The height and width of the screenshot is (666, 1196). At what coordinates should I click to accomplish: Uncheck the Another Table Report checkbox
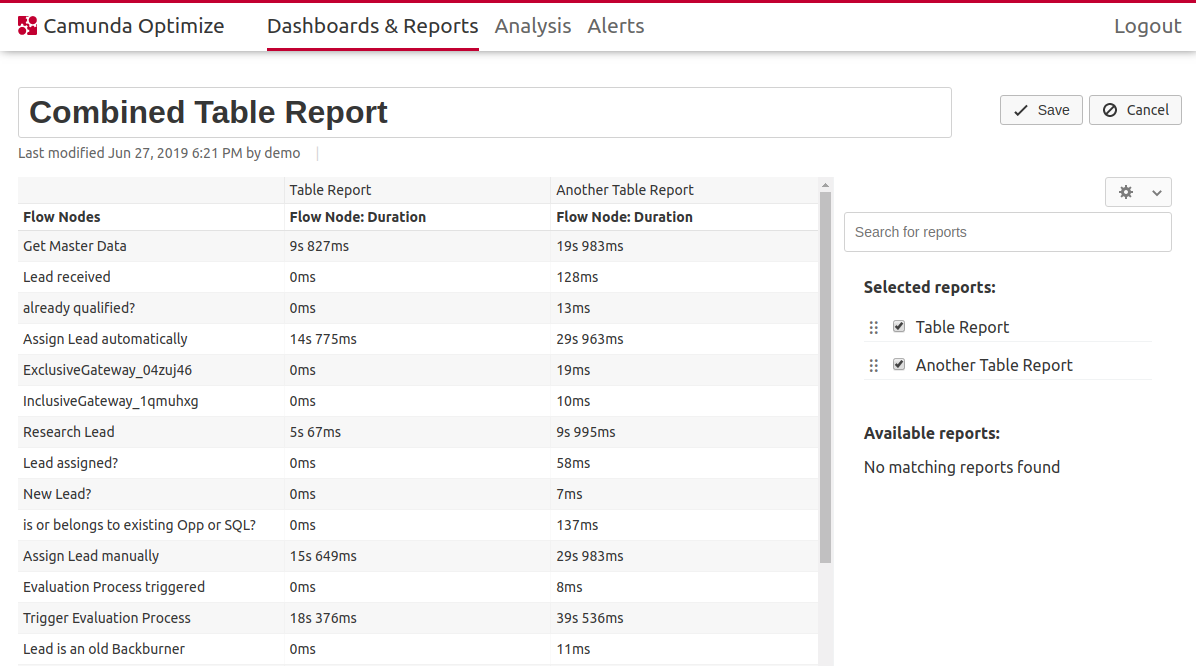pos(899,365)
